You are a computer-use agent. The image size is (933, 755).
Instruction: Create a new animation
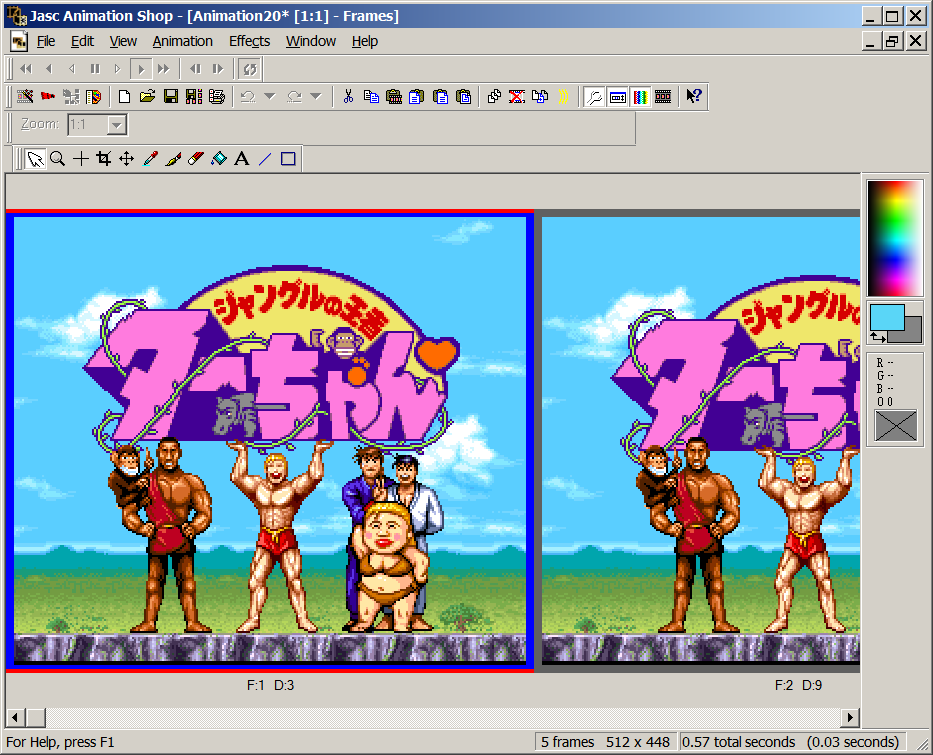(124, 96)
